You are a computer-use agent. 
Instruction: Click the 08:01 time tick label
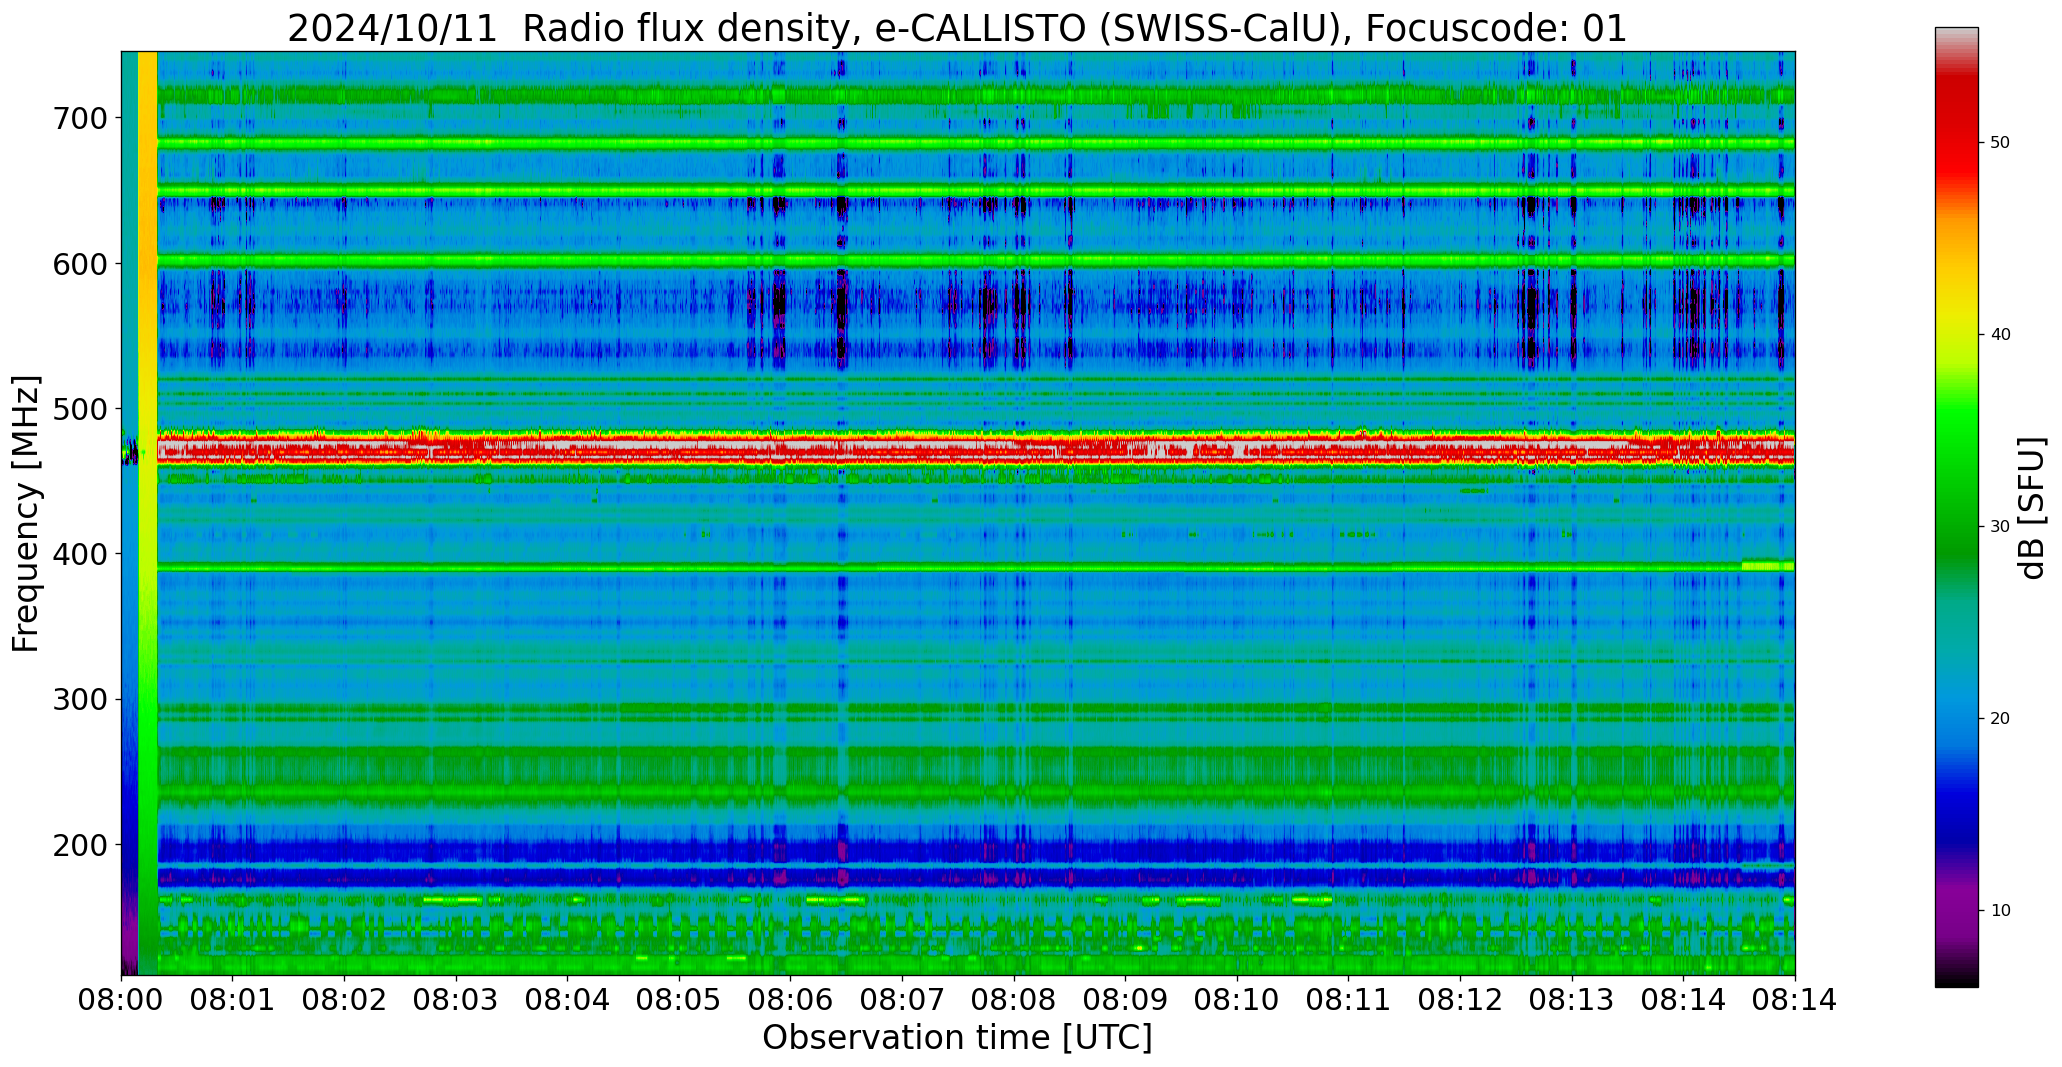(233, 1001)
